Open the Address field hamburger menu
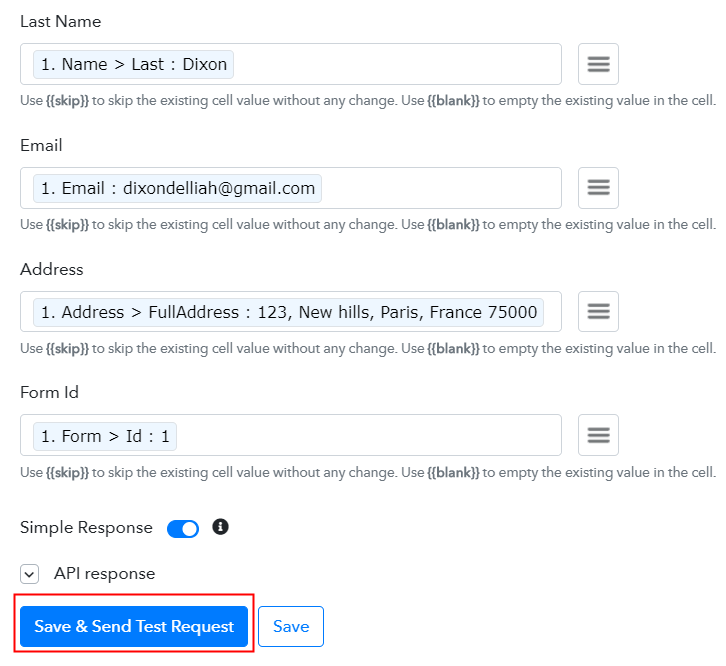726x666 pixels. (x=598, y=312)
